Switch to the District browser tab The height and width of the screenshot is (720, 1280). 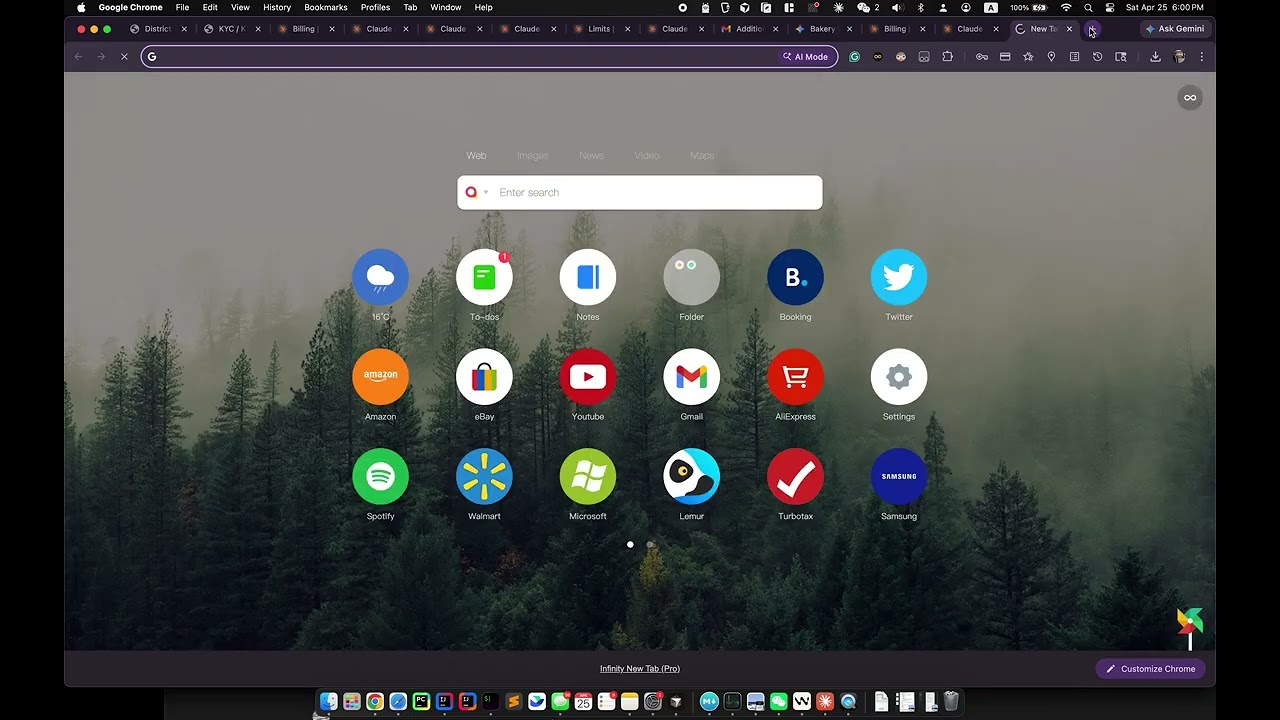[157, 29]
